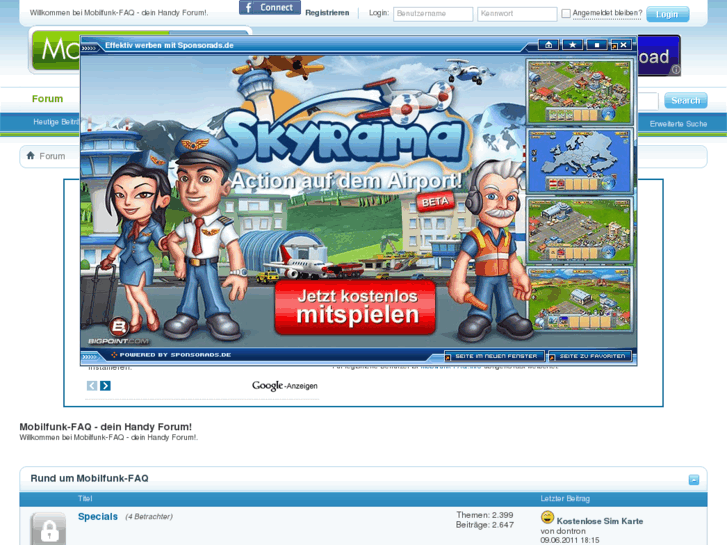
Task: Open the Registrieren link
Action: click(327, 13)
